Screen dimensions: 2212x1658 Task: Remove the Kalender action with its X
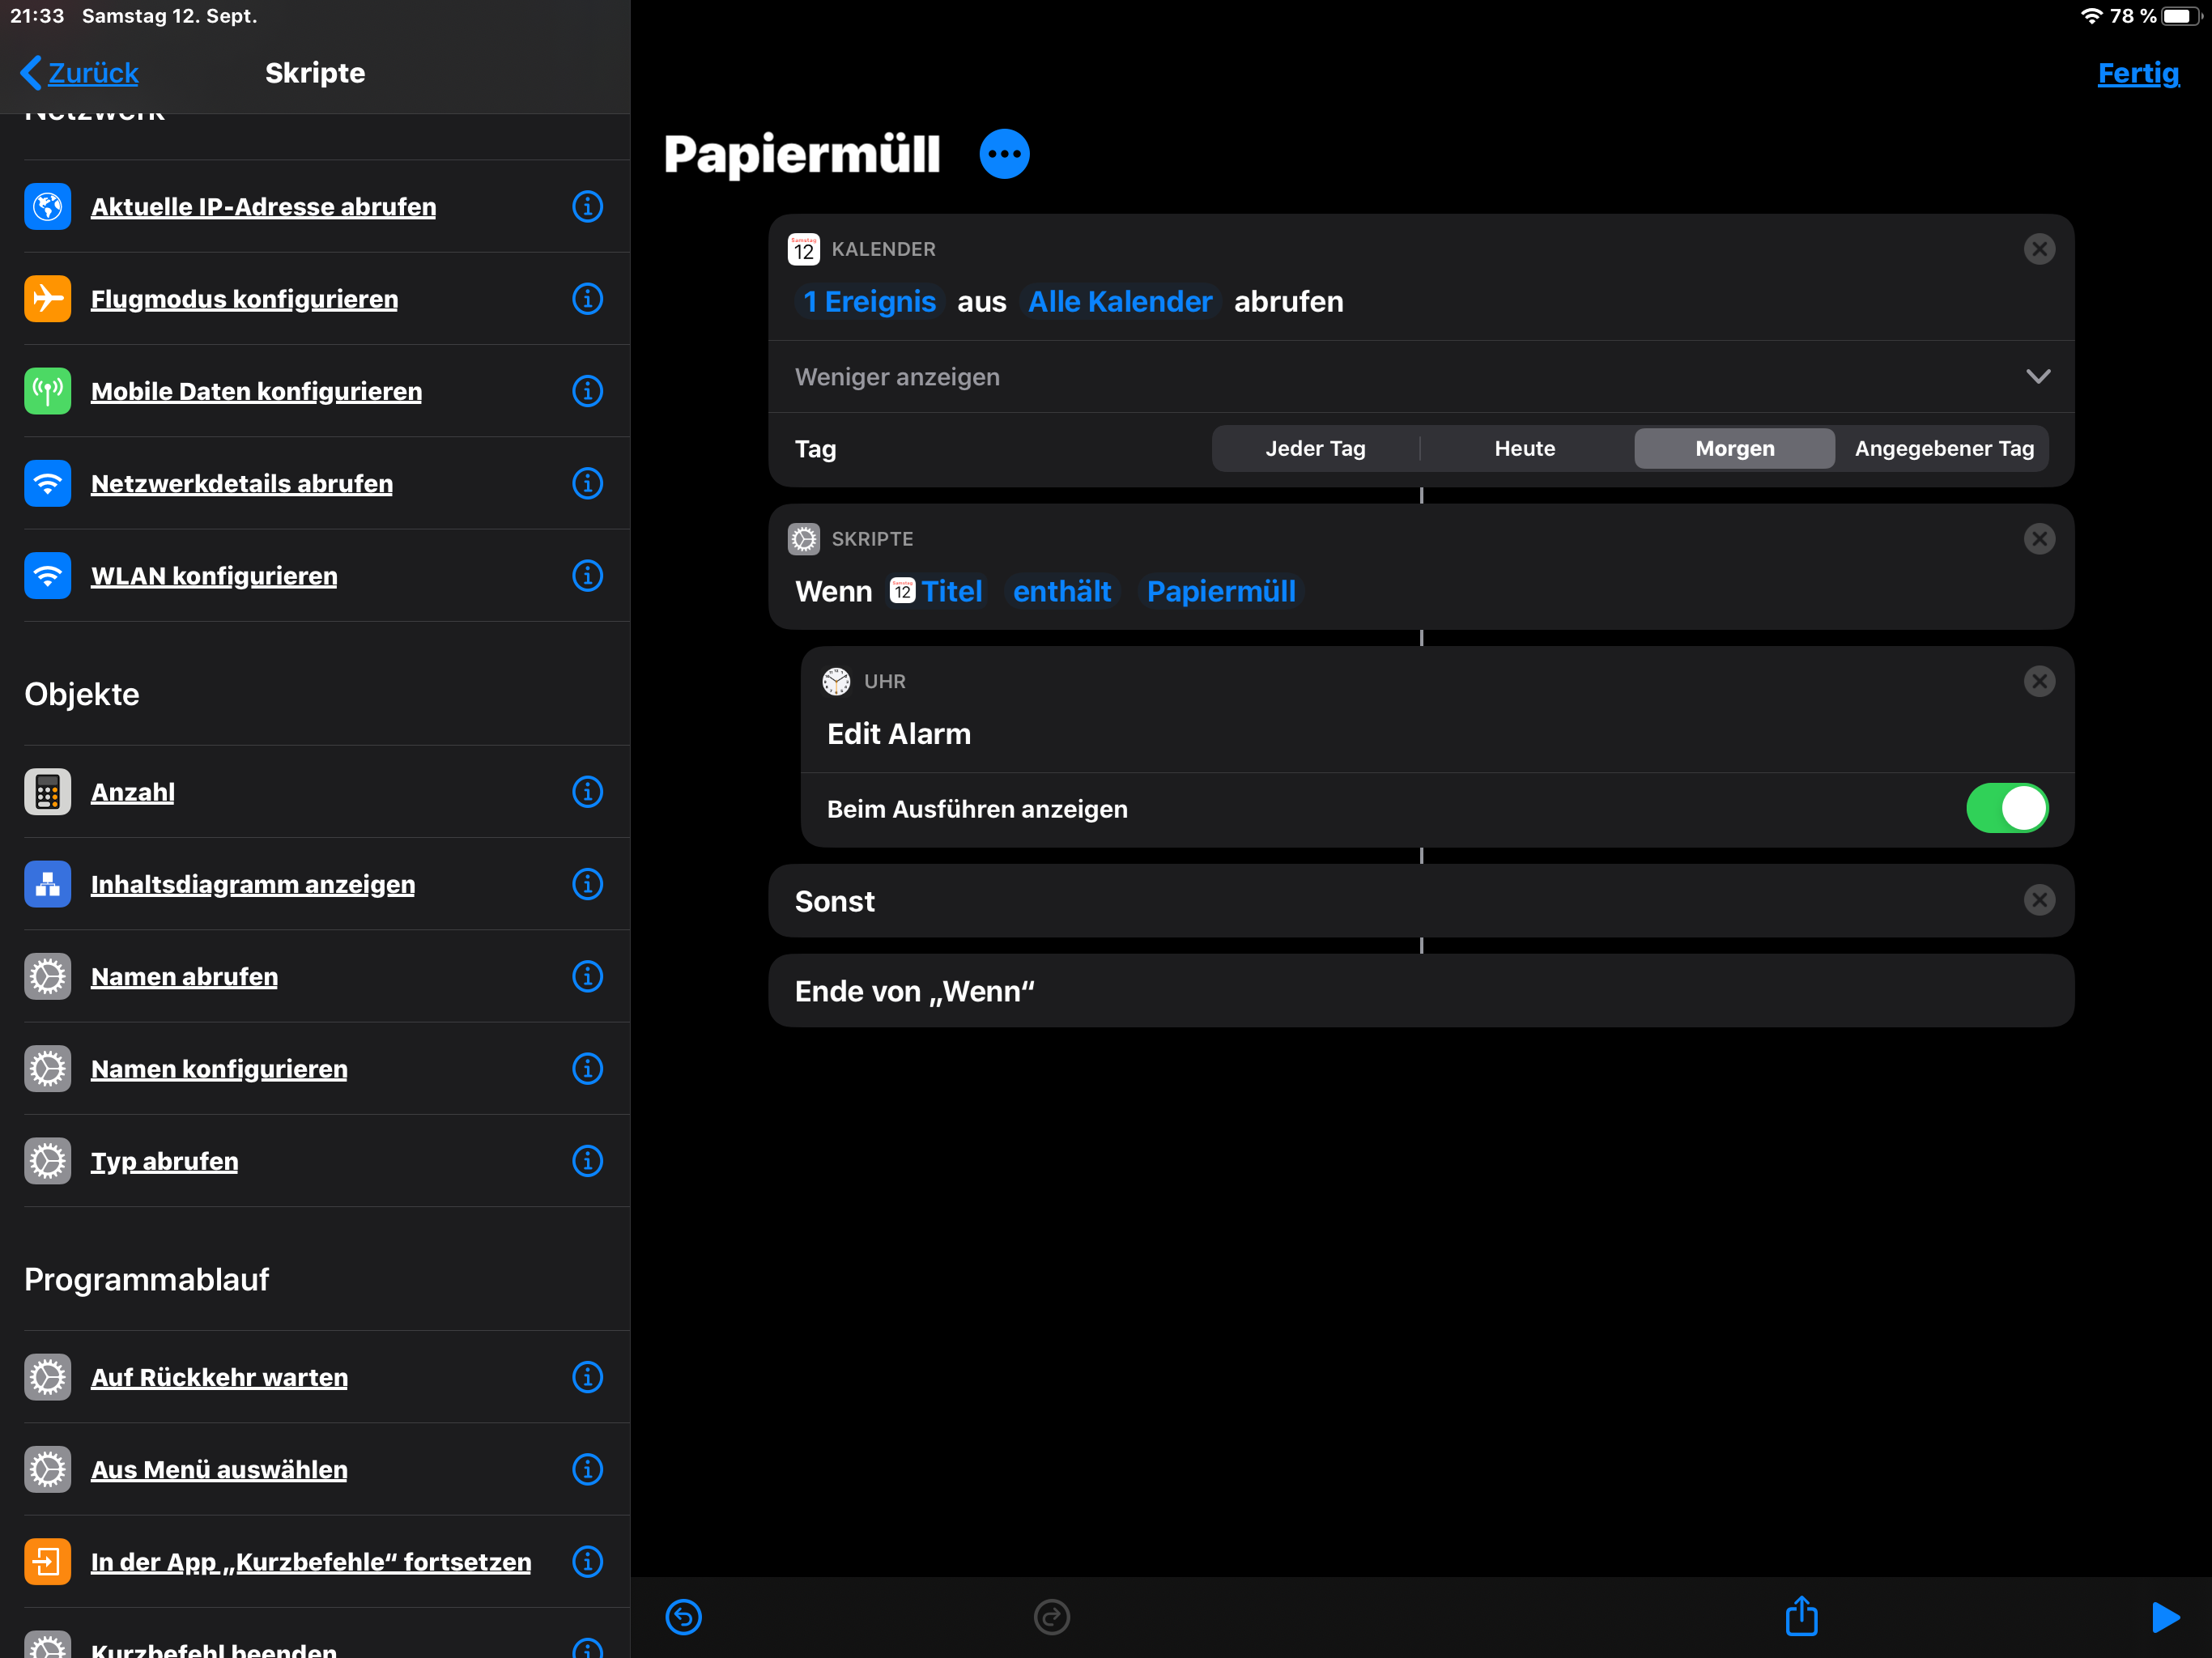click(2039, 249)
